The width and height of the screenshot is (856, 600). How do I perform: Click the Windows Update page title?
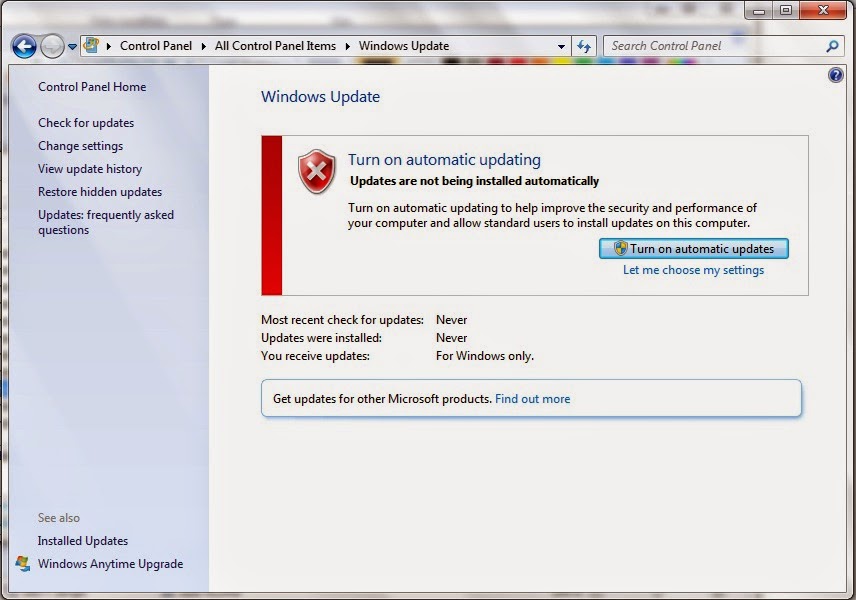coord(320,97)
